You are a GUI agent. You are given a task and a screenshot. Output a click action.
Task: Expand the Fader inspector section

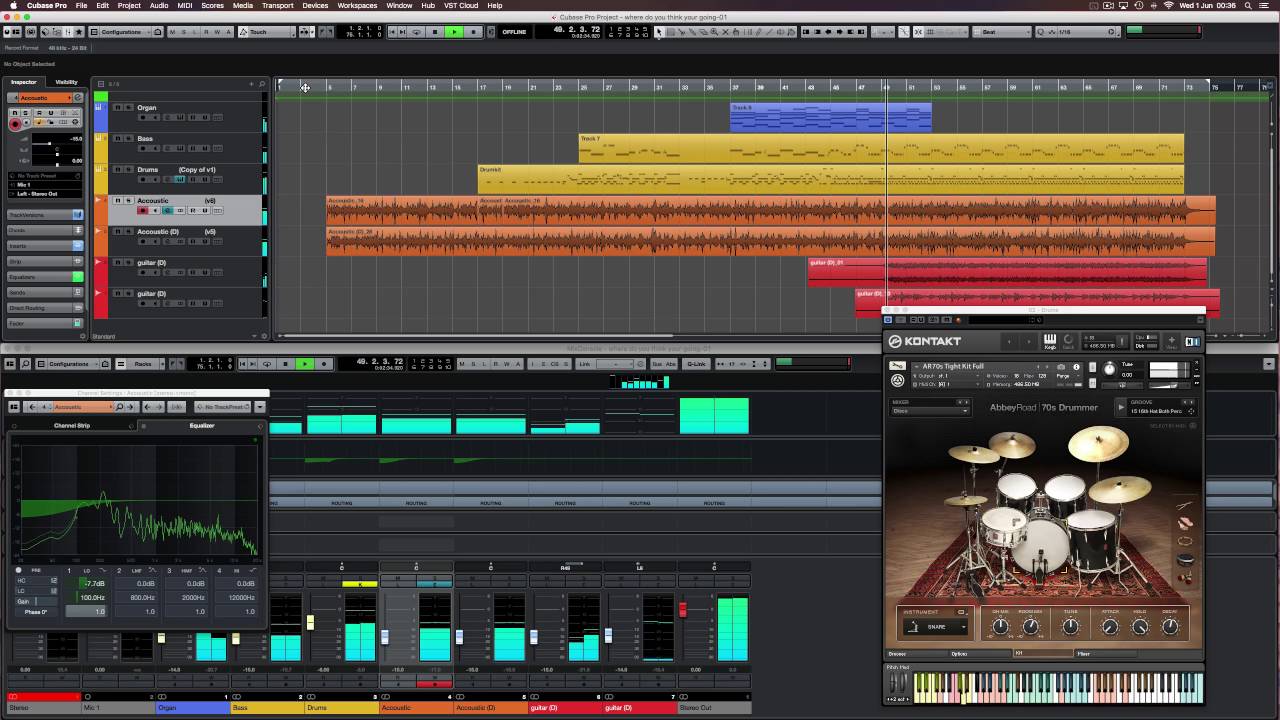[45, 323]
